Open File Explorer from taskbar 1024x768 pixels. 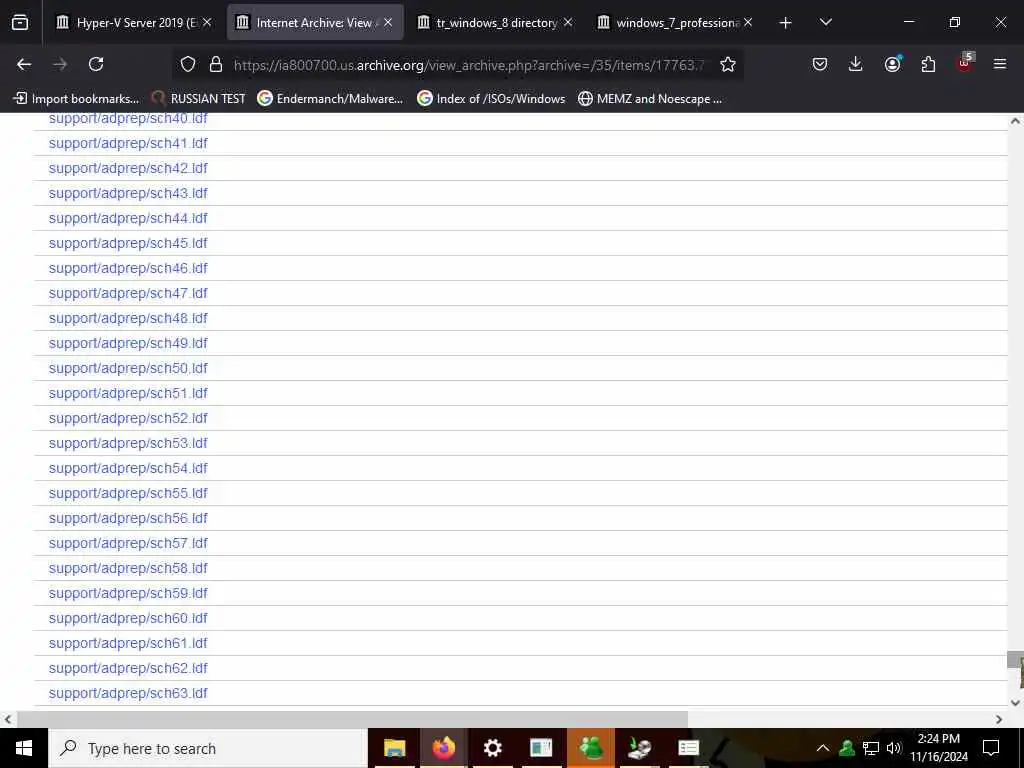[394, 748]
